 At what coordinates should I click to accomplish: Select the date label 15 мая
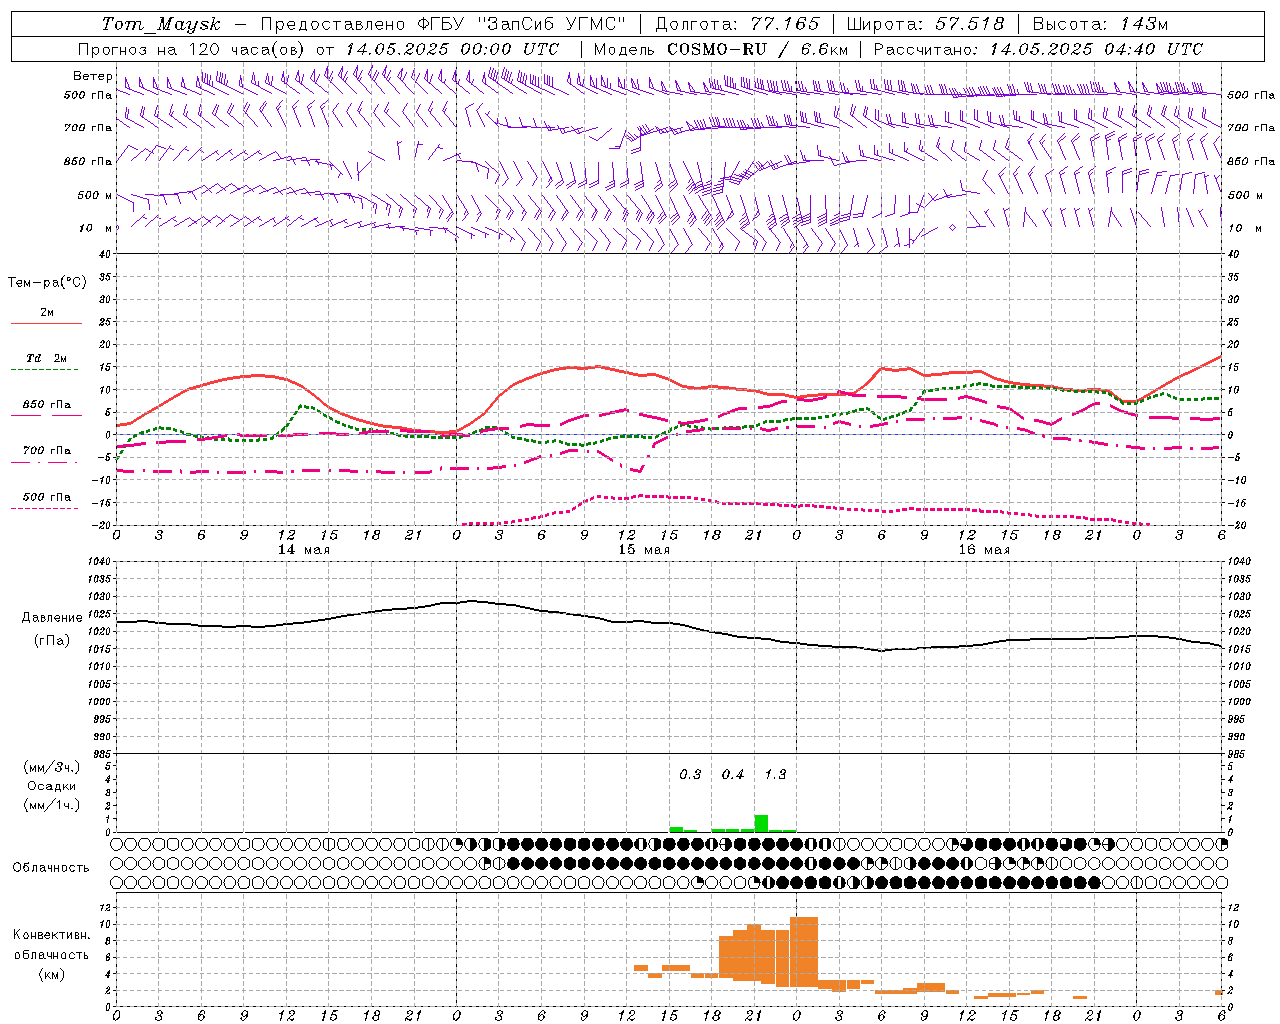644,550
